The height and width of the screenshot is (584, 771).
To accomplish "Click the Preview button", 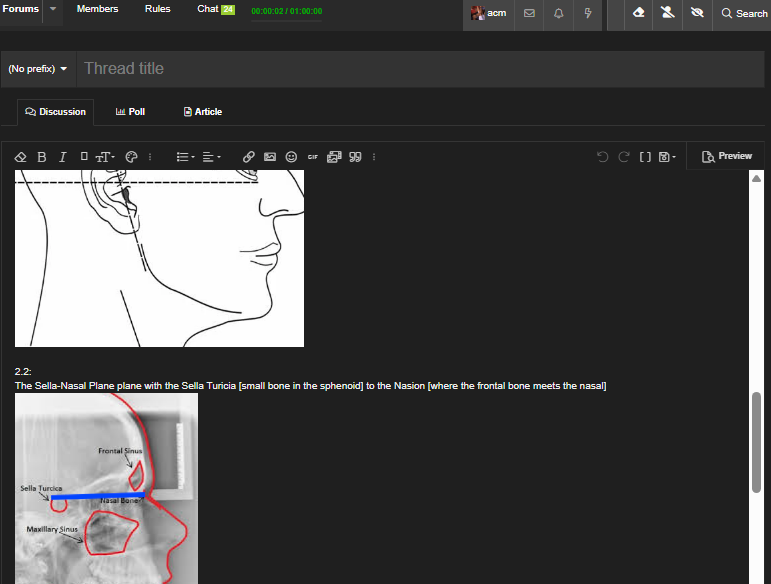I will tap(727, 156).
